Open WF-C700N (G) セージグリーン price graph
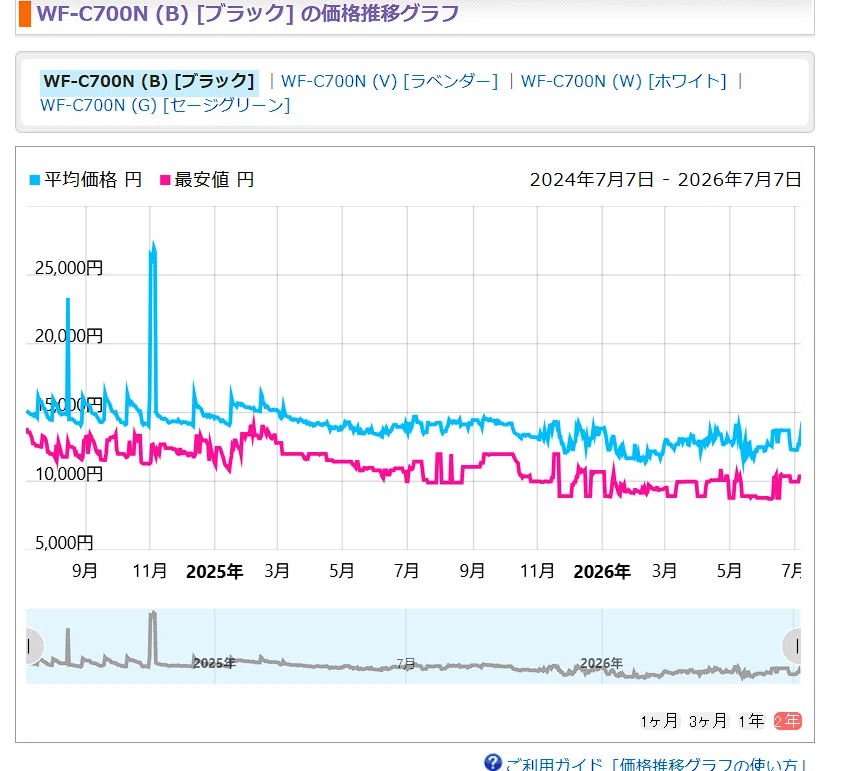The height and width of the screenshot is (771, 843). pos(165,105)
